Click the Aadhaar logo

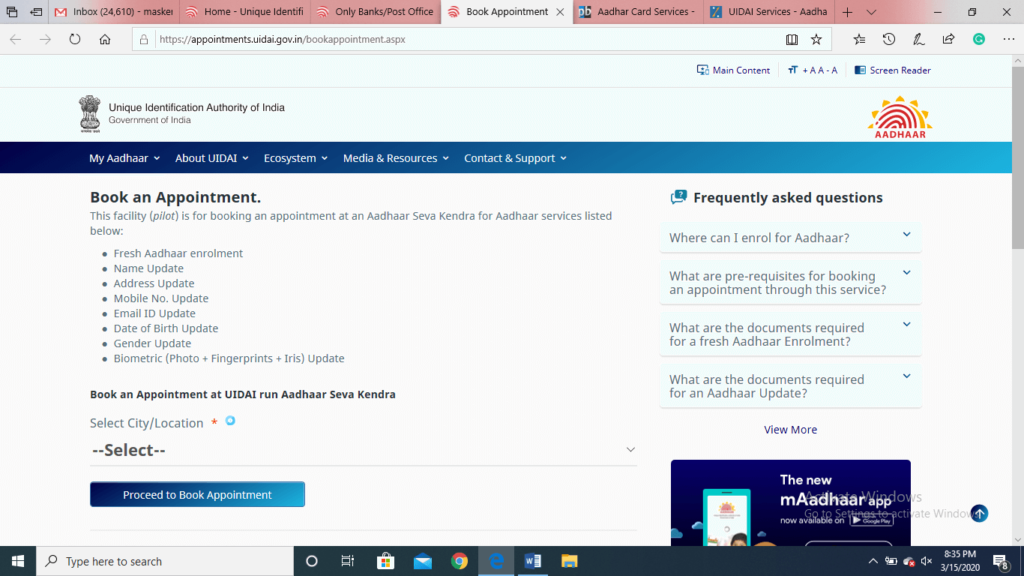[899, 117]
